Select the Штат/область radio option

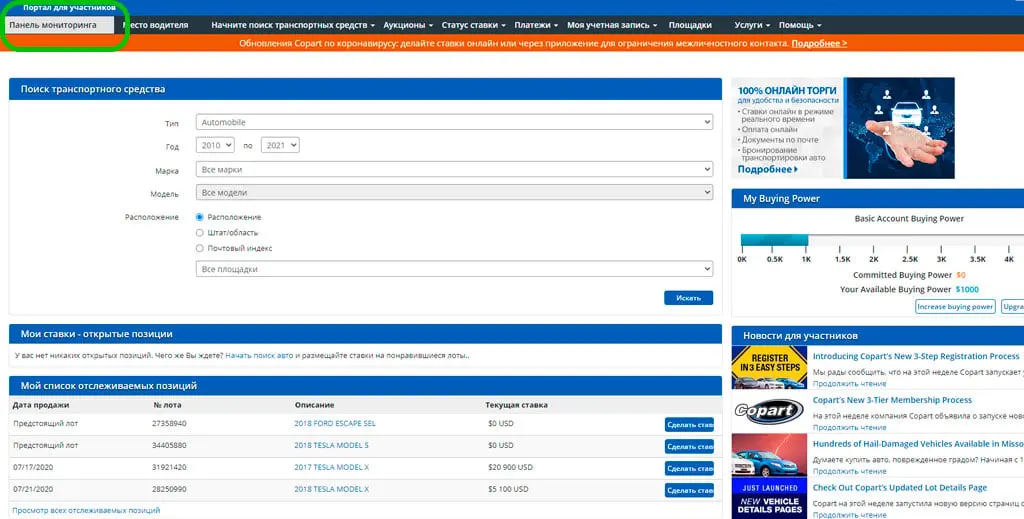click(200, 232)
